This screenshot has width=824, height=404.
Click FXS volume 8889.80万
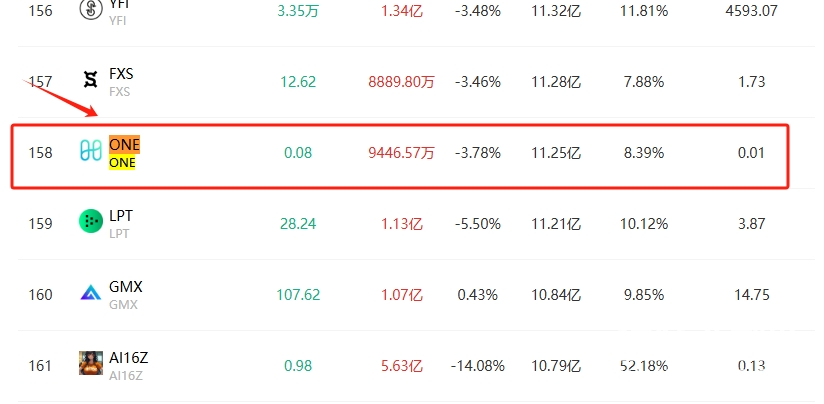tap(401, 82)
